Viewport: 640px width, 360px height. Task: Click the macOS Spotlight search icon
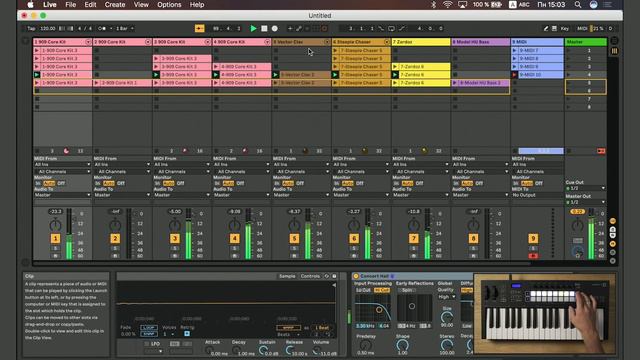click(578, 5)
